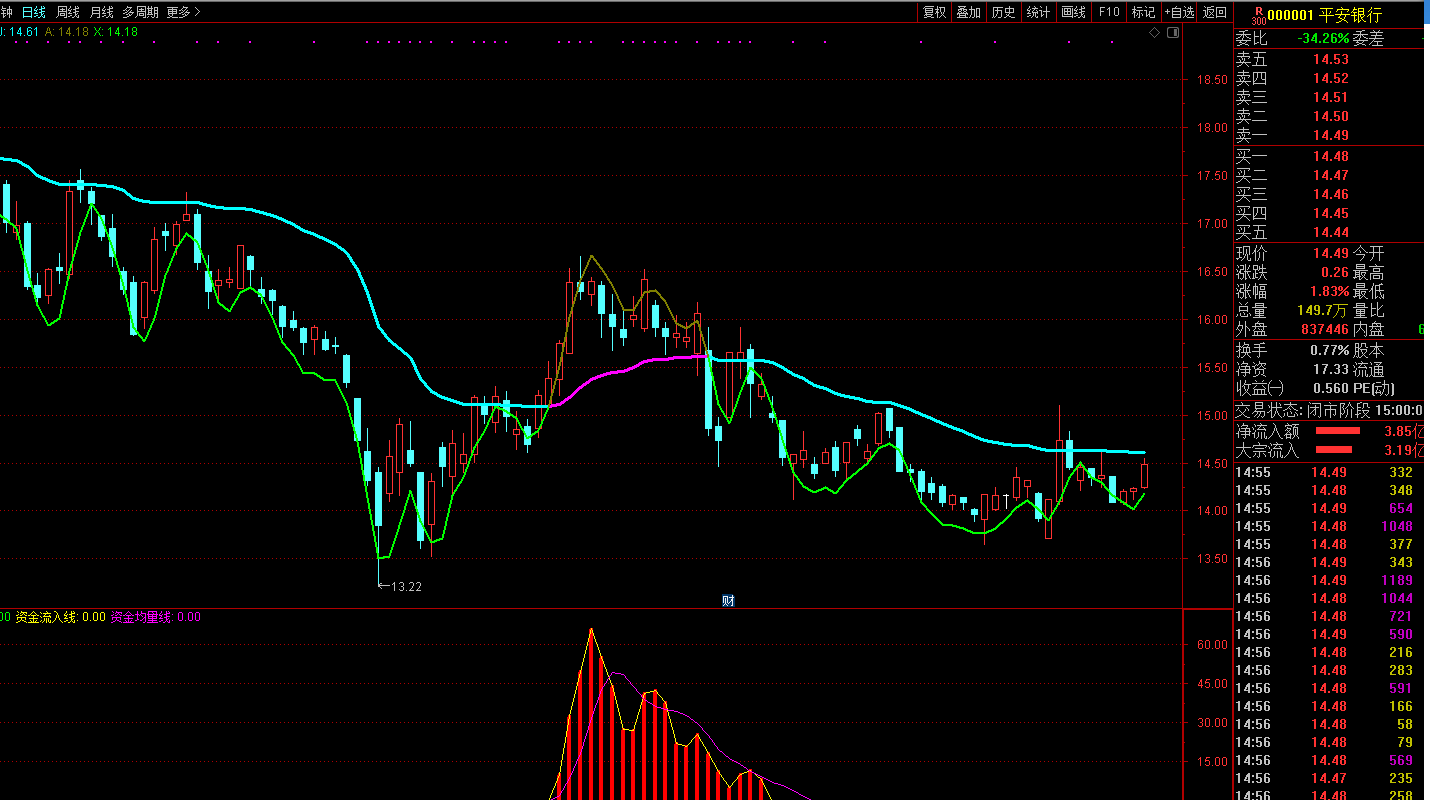Add stock to watchlist with +自选
The height and width of the screenshot is (800, 1430).
pos(1179,12)
